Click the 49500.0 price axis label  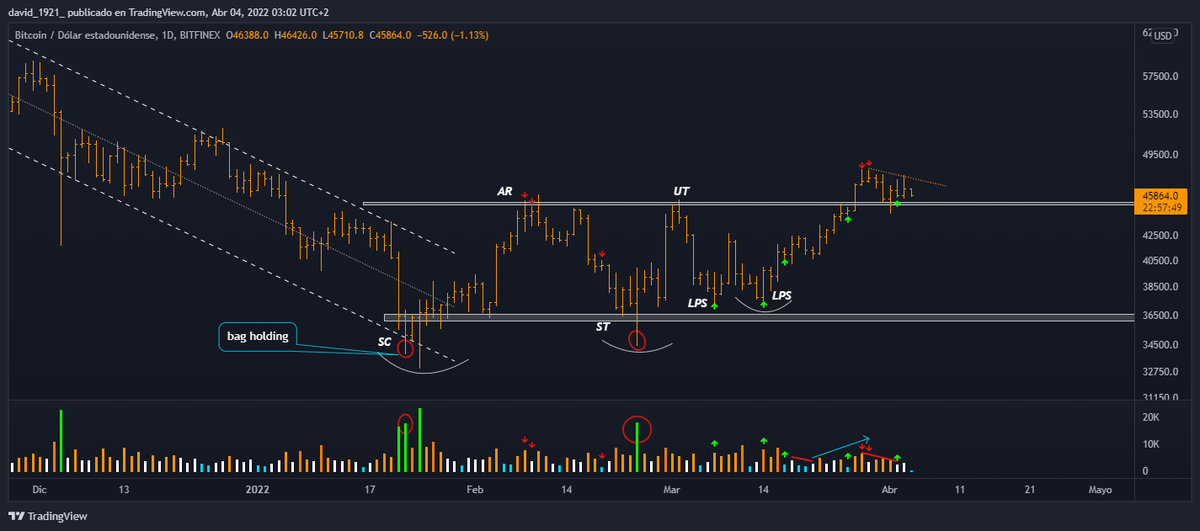(1159, 155)
